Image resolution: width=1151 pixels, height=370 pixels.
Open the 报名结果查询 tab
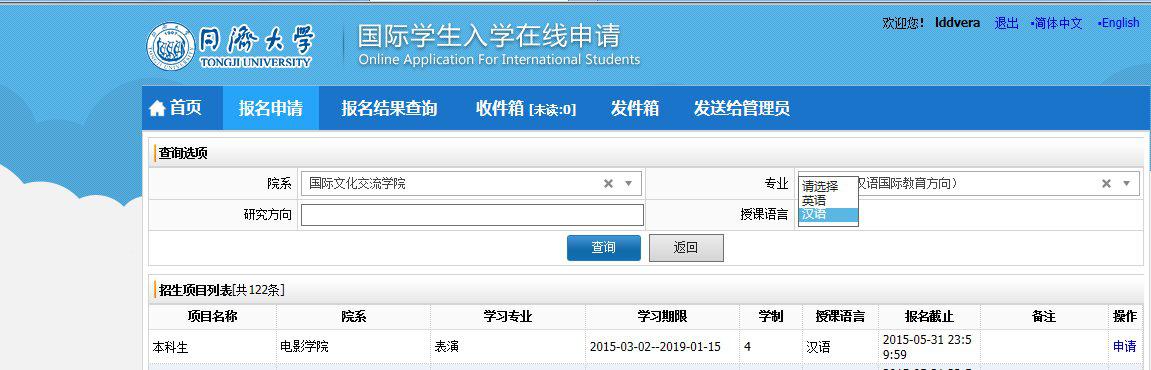pos(389,109)
